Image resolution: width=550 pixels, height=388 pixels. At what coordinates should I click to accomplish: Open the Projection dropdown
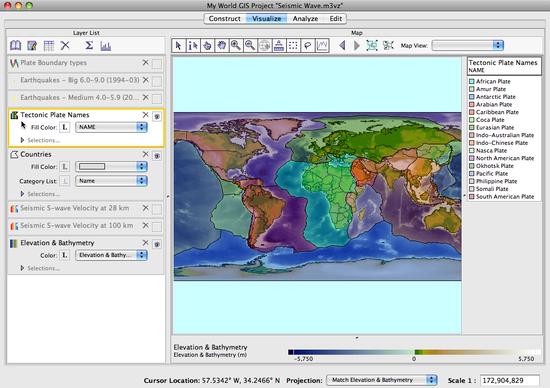tap(382, 380)
